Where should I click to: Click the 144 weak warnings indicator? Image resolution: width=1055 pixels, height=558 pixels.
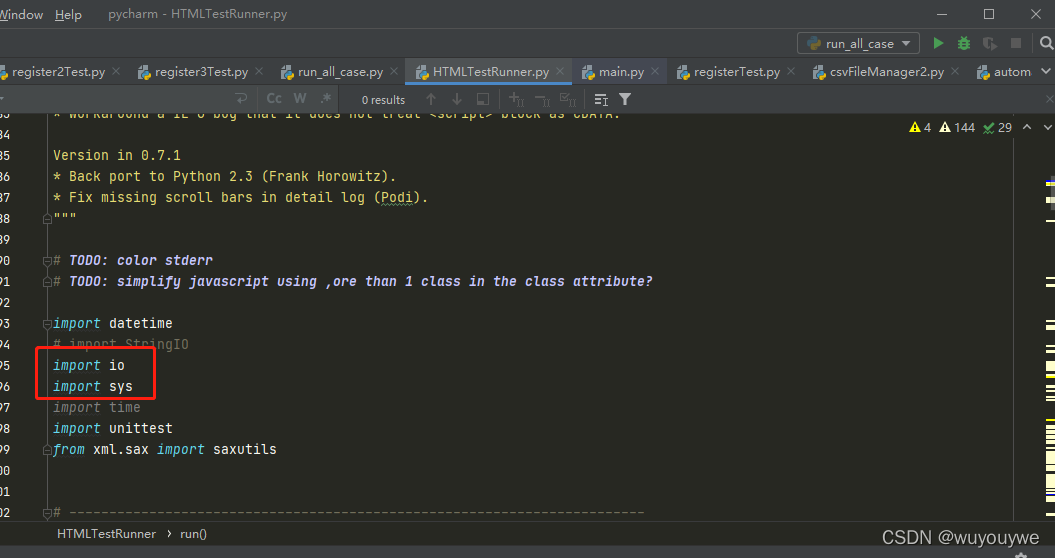click(957, 127)
